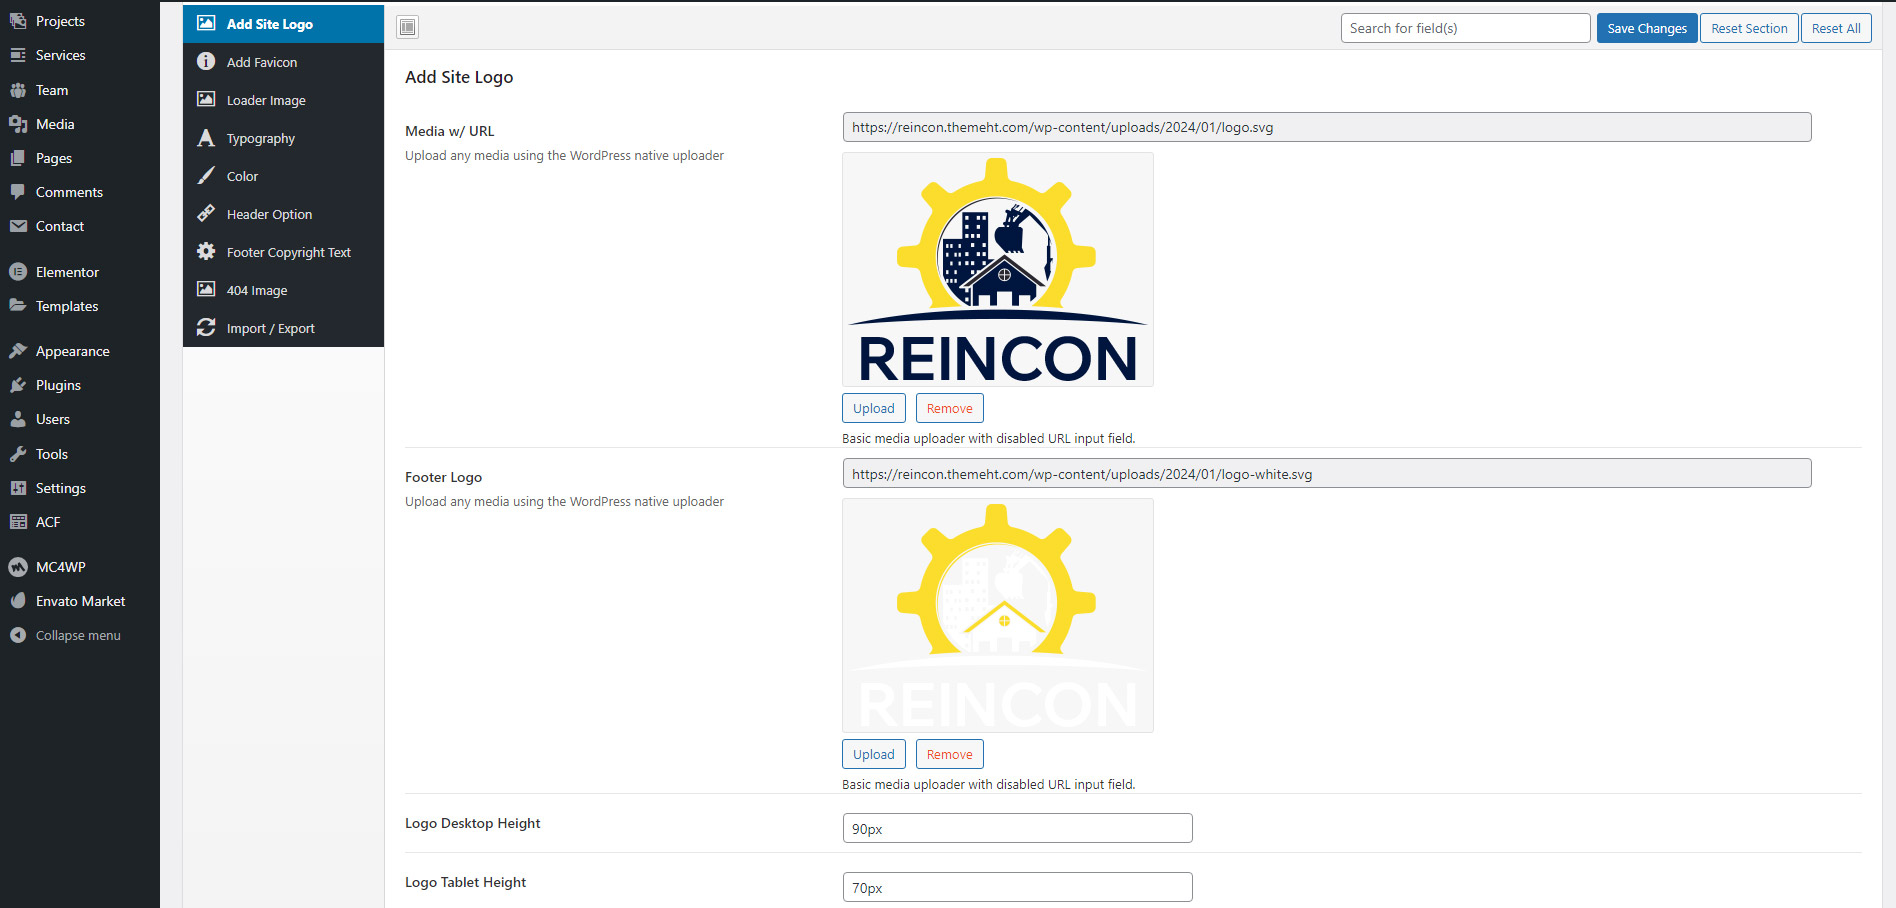Remove the Footer Logo image
1896x908 pixels.
(x=949, y=754)
